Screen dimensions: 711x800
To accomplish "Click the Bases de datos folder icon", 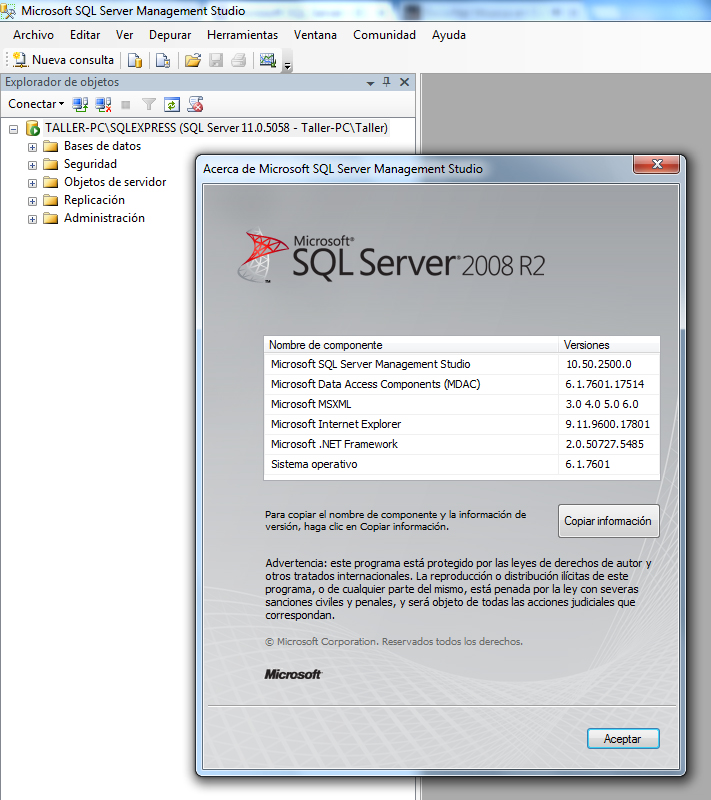I will click(50, 147).
